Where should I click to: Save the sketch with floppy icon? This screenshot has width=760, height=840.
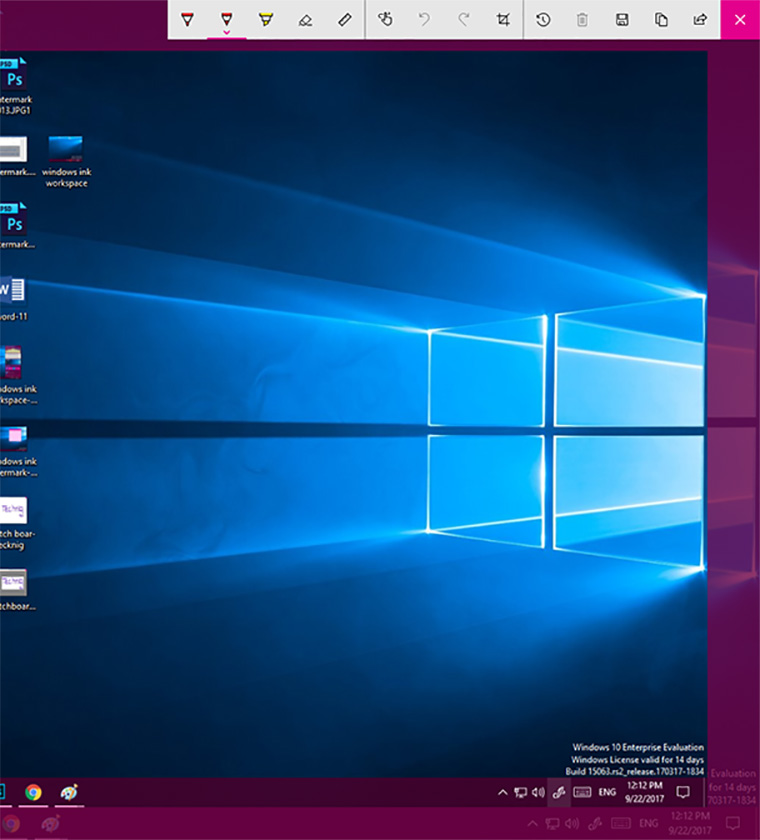(x=622, y=20)
